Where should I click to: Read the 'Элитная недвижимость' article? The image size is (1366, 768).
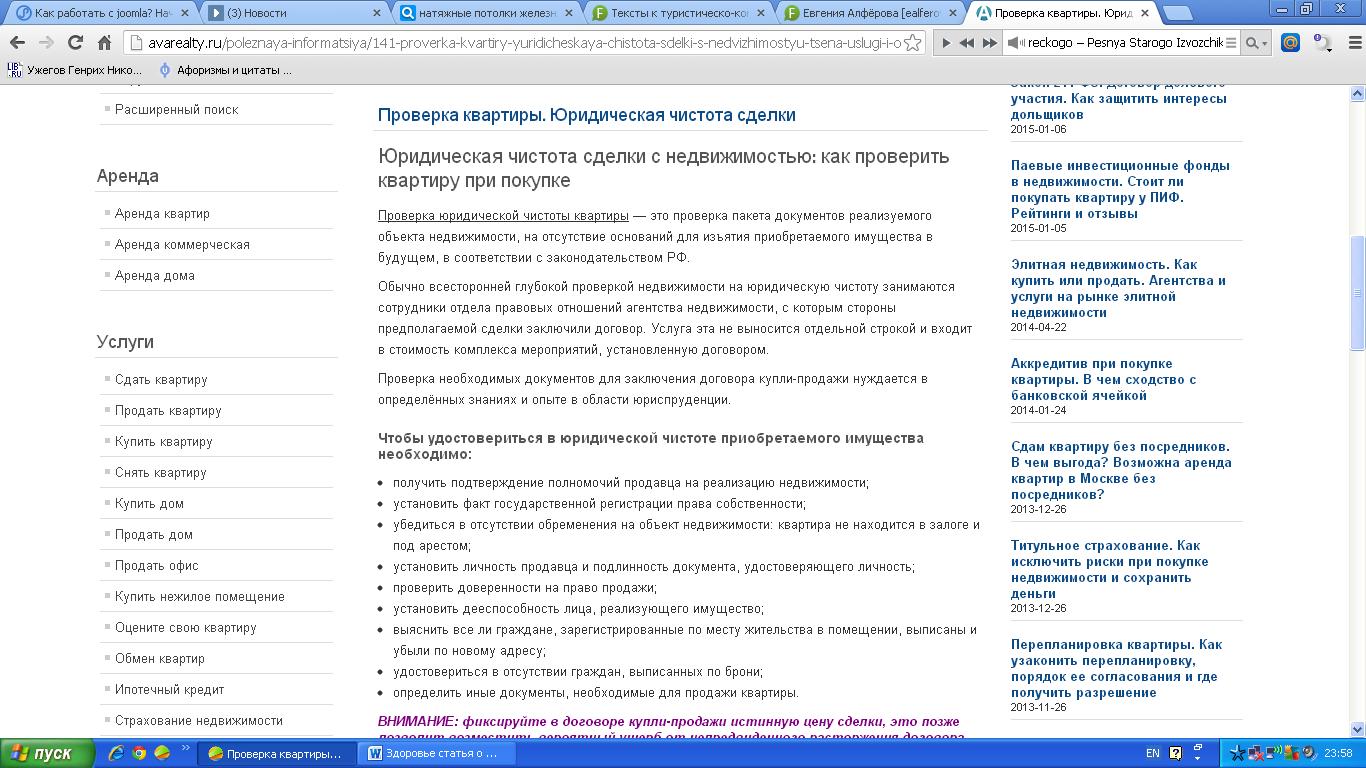point(1118,288)
